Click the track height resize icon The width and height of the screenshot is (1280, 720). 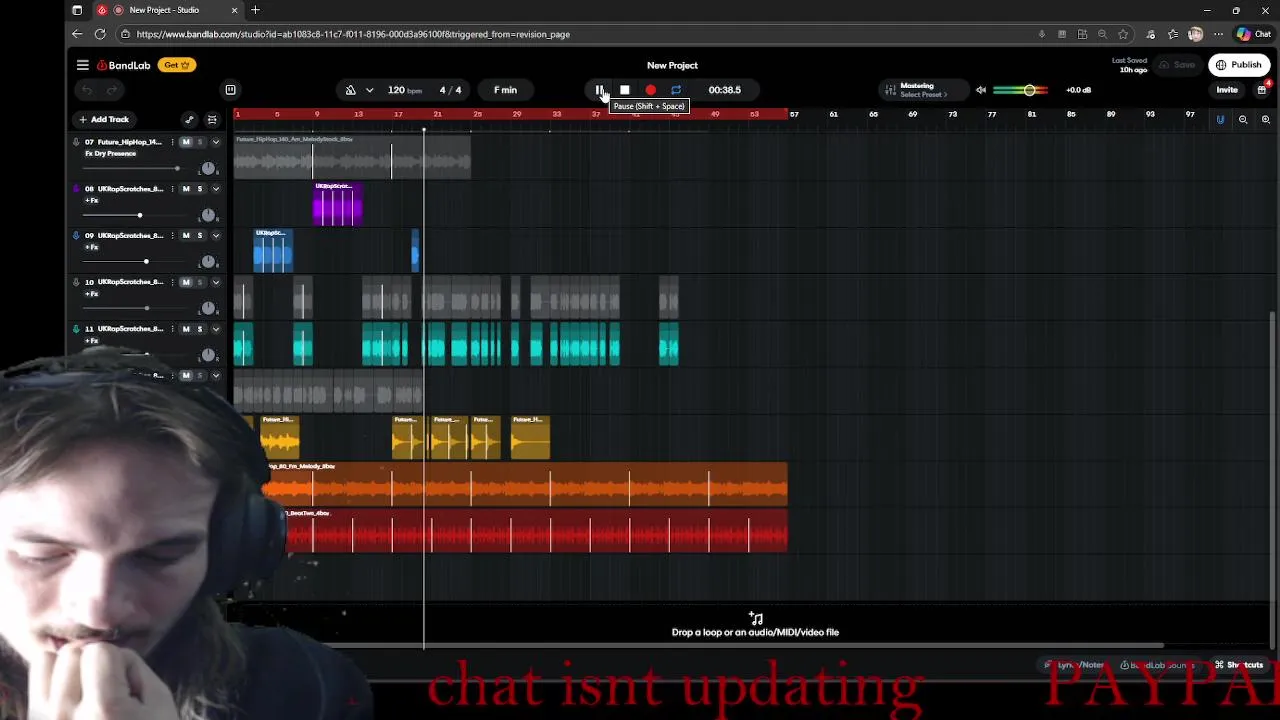click(212, 119)
